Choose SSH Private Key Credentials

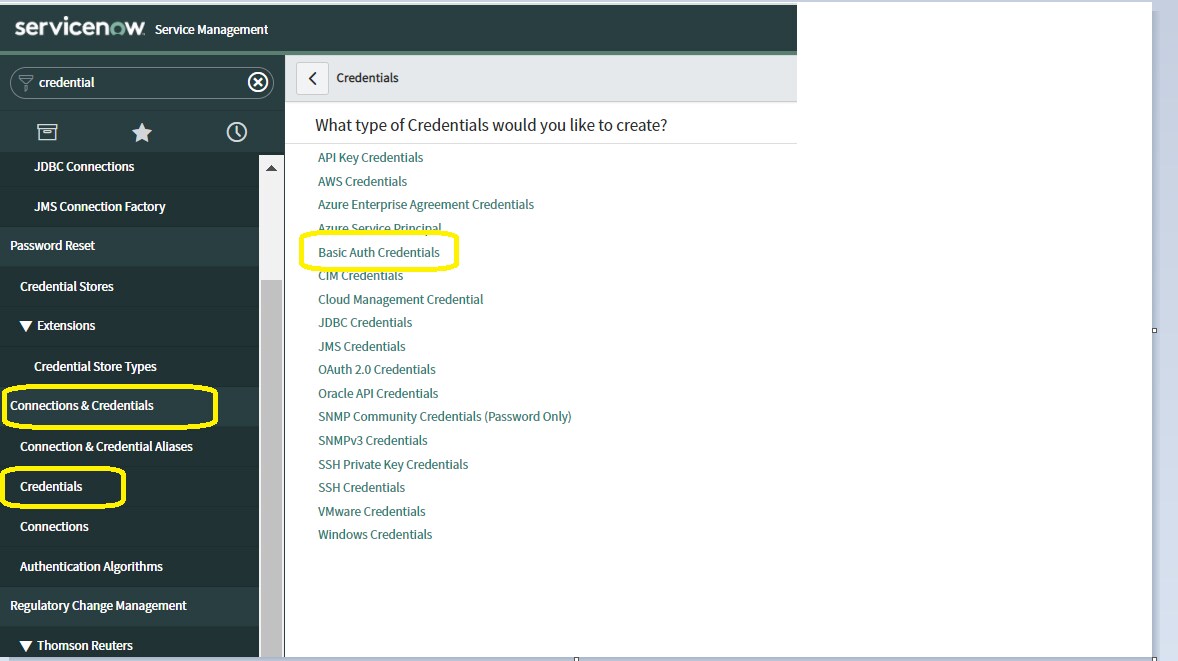[393, 464]
